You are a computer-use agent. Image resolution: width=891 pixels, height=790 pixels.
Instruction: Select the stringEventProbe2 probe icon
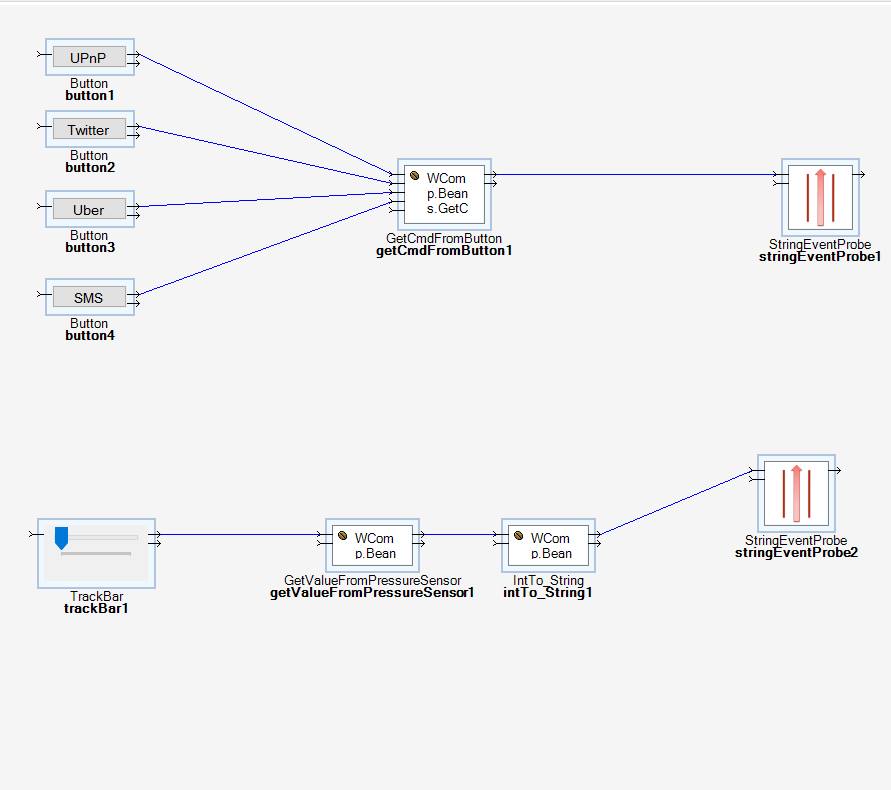tap(796, 493)
